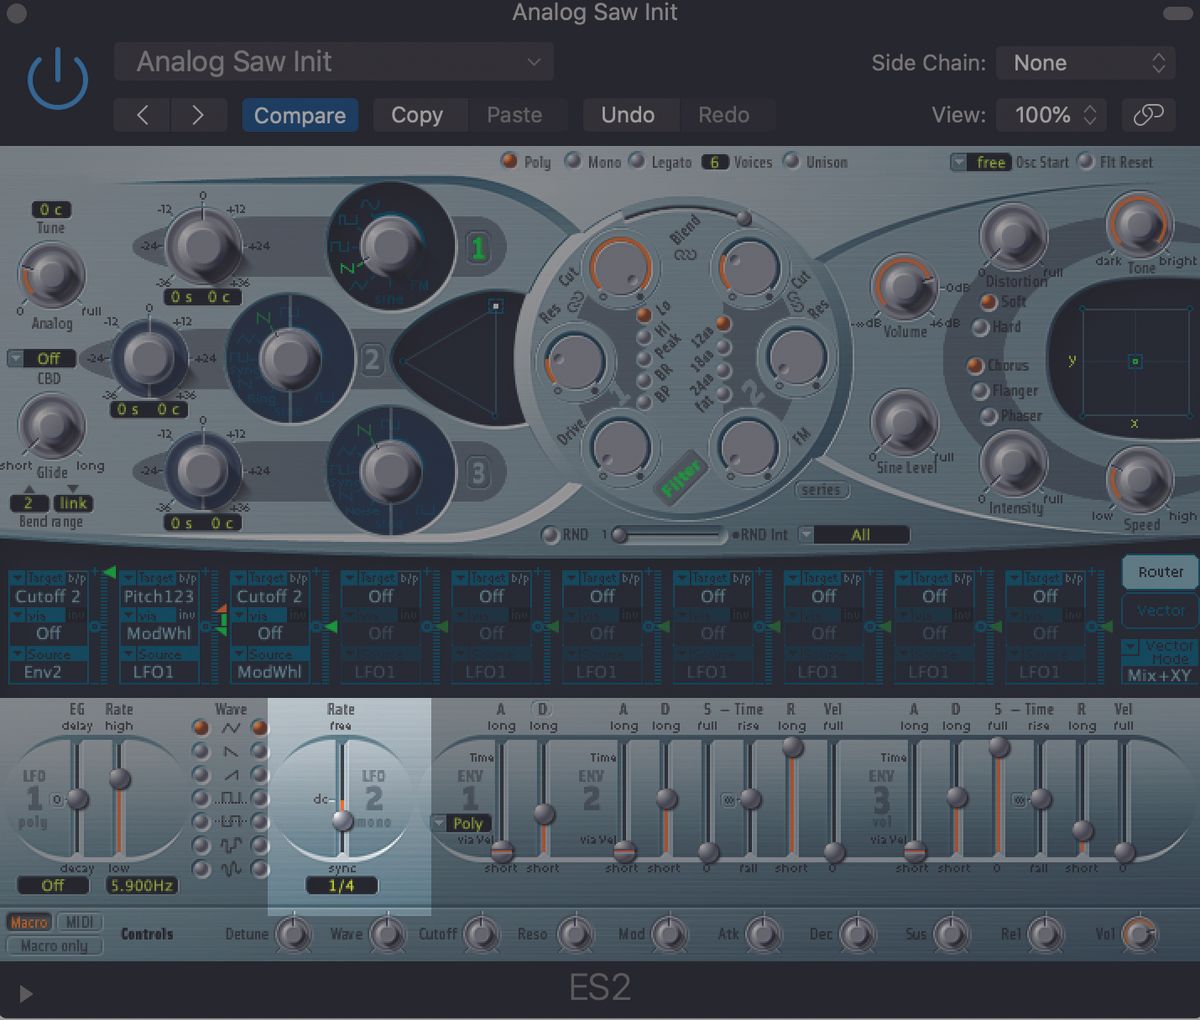
Task: Click the Undo button
Action: coord(630,115)
